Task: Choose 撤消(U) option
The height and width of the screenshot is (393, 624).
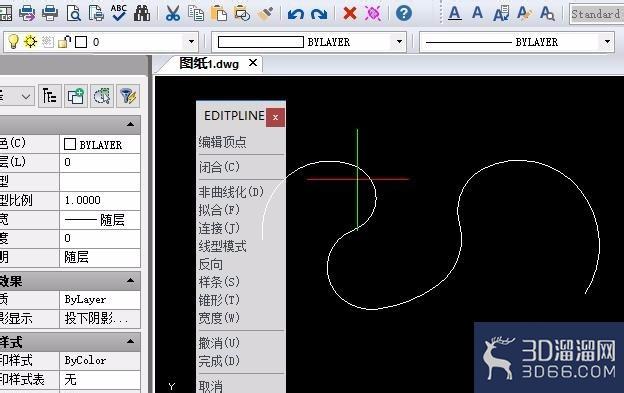Action: coord(219,343)
